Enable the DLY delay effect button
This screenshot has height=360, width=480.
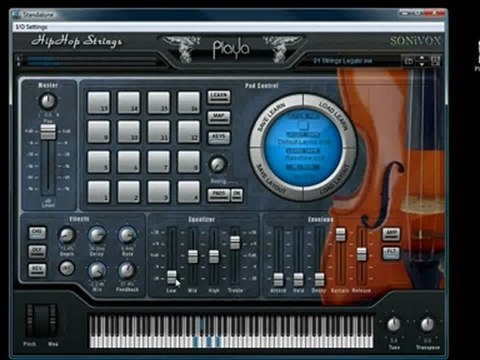(x=37, y=251)
